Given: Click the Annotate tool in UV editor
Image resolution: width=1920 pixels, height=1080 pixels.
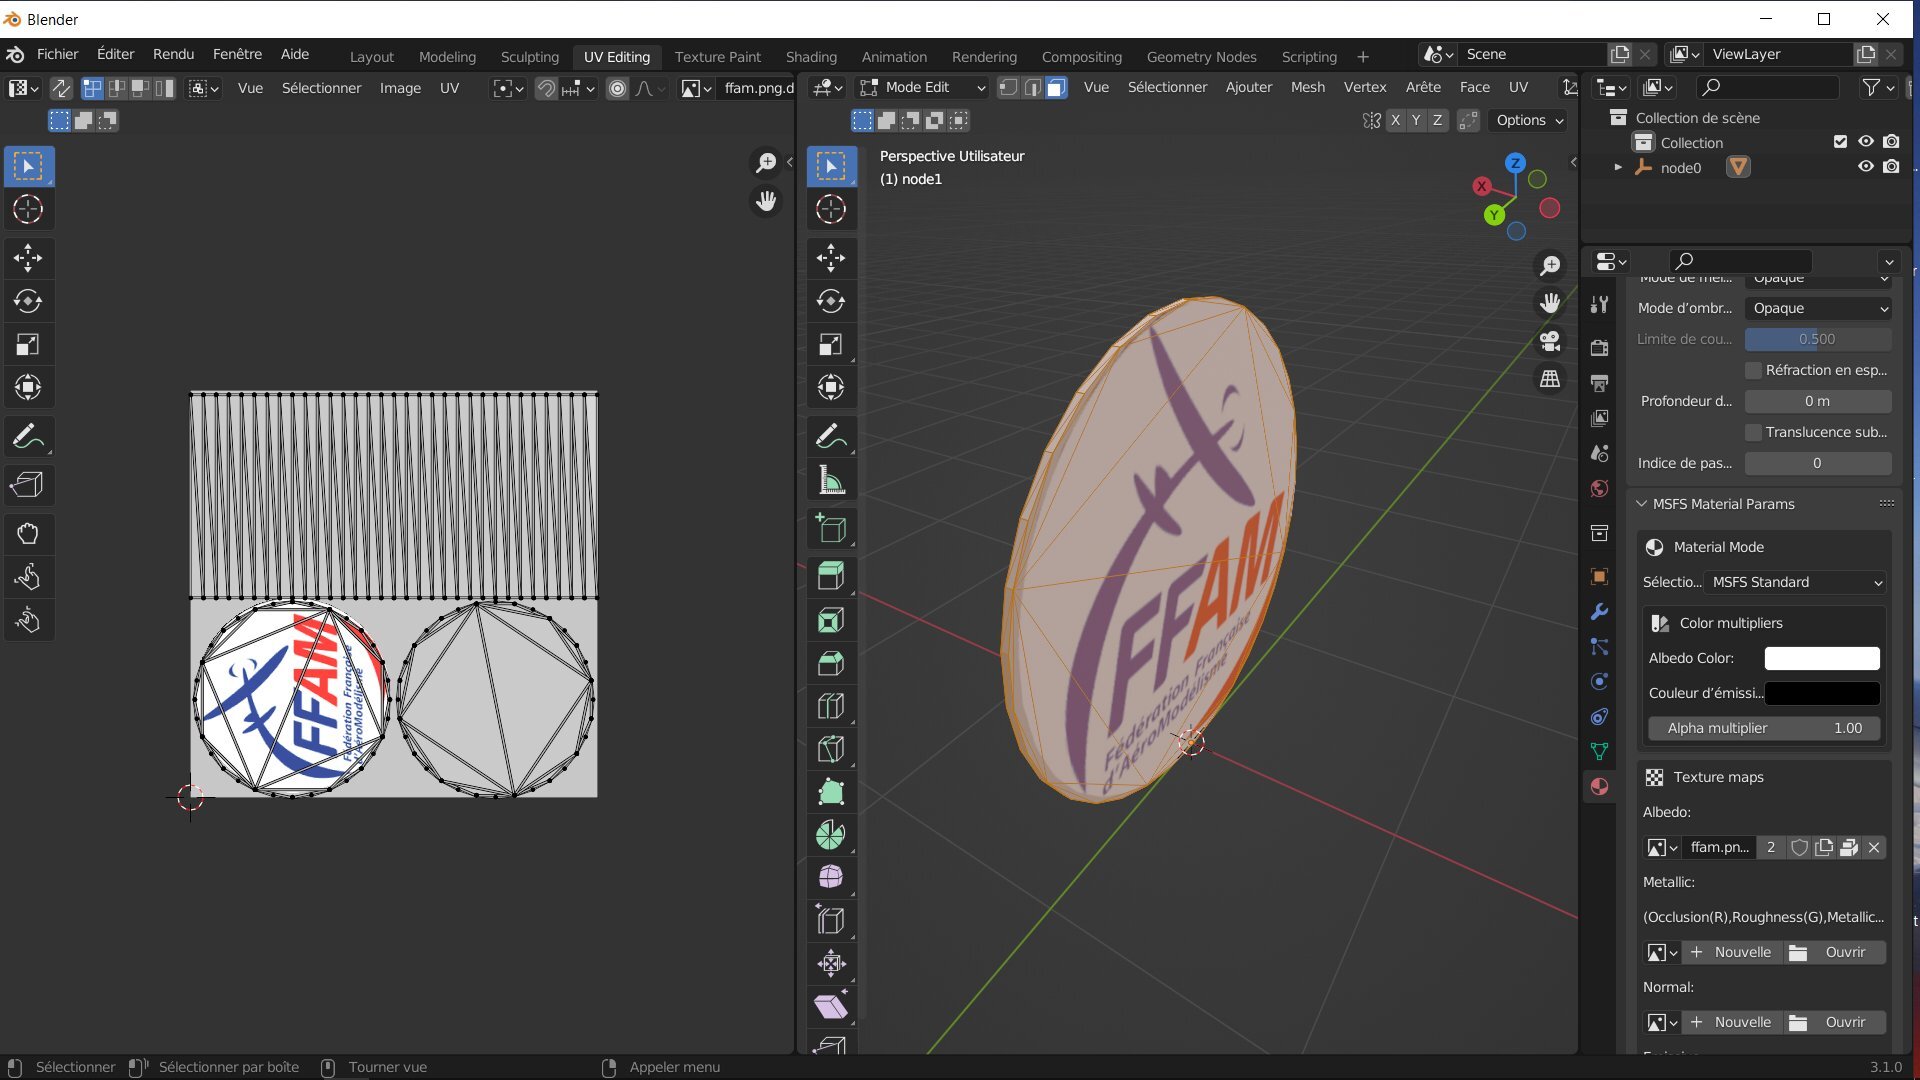Looking at the screenshot, I should [x=27, y=437].
